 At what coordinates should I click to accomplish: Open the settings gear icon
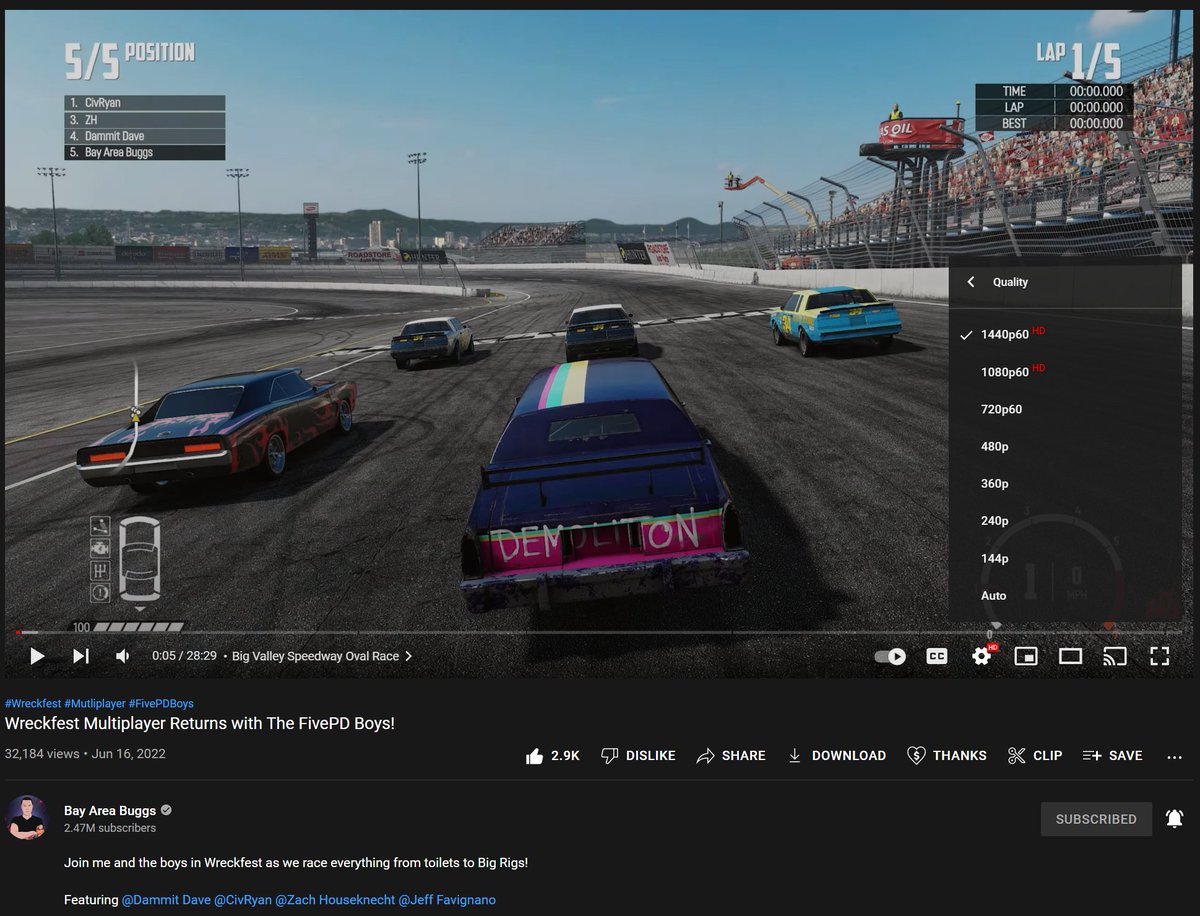tap(982, 656)
